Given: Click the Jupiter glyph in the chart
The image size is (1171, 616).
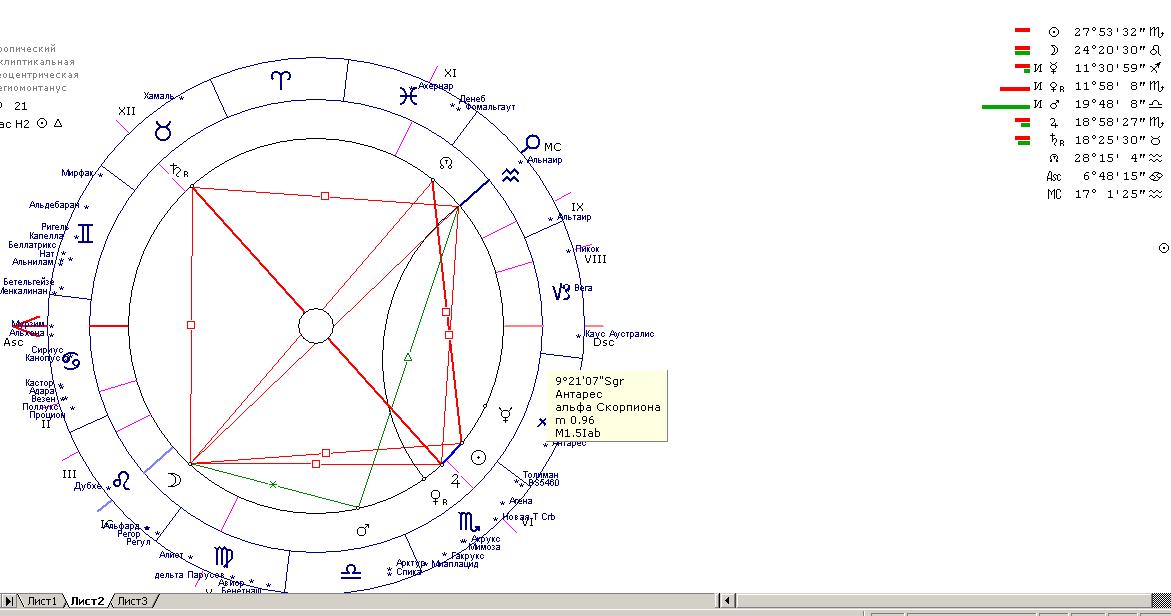Looking at the screenshot, I should pyautogui.click(x=457, y=480).
